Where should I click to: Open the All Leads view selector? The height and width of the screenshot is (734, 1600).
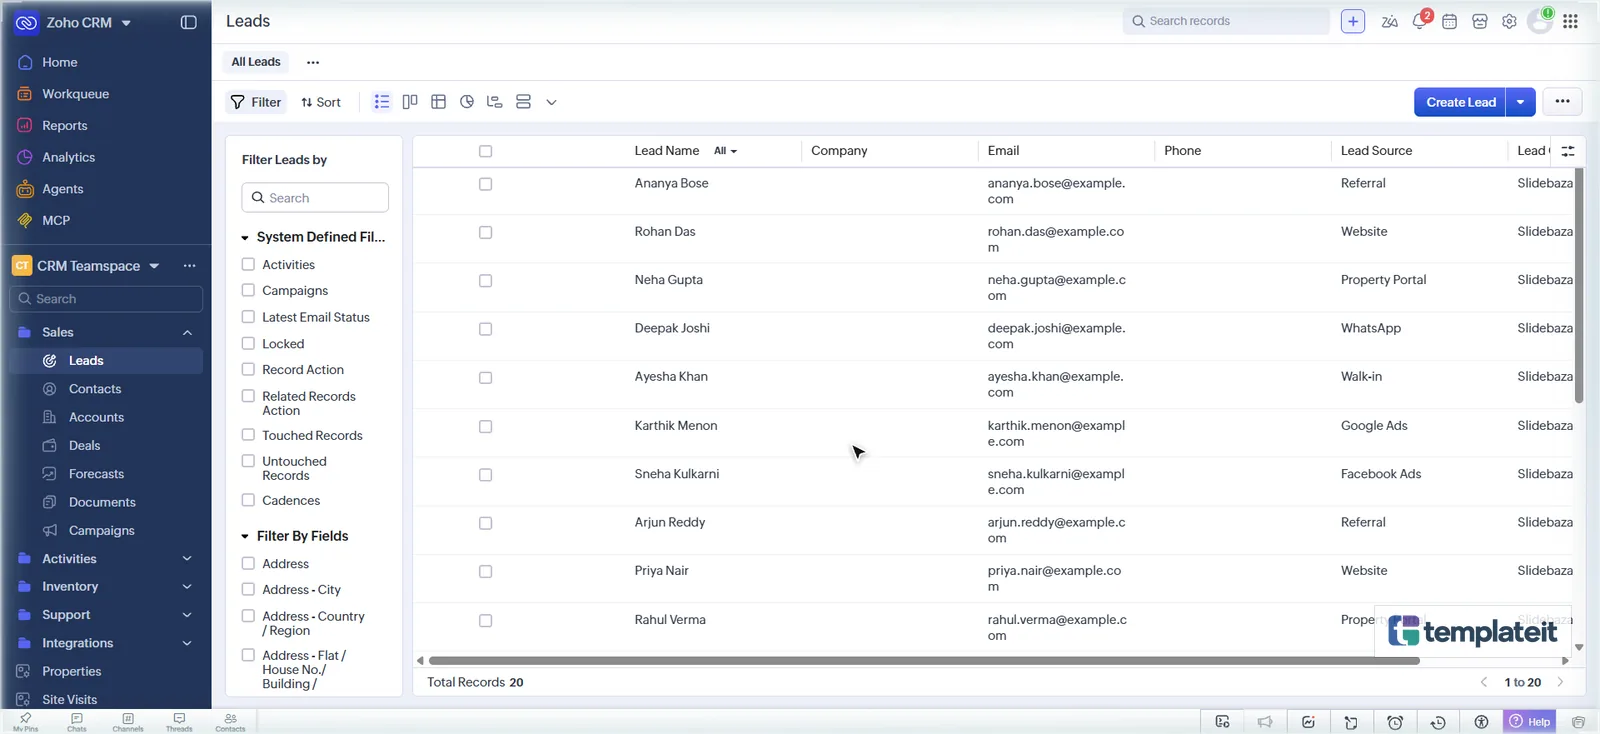[x=256, y=62]
